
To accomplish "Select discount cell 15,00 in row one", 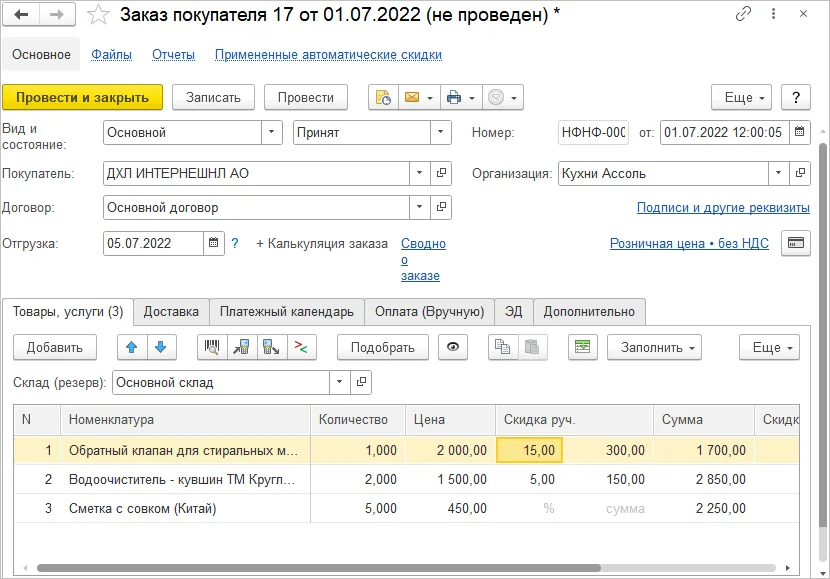I will [529, 450].
